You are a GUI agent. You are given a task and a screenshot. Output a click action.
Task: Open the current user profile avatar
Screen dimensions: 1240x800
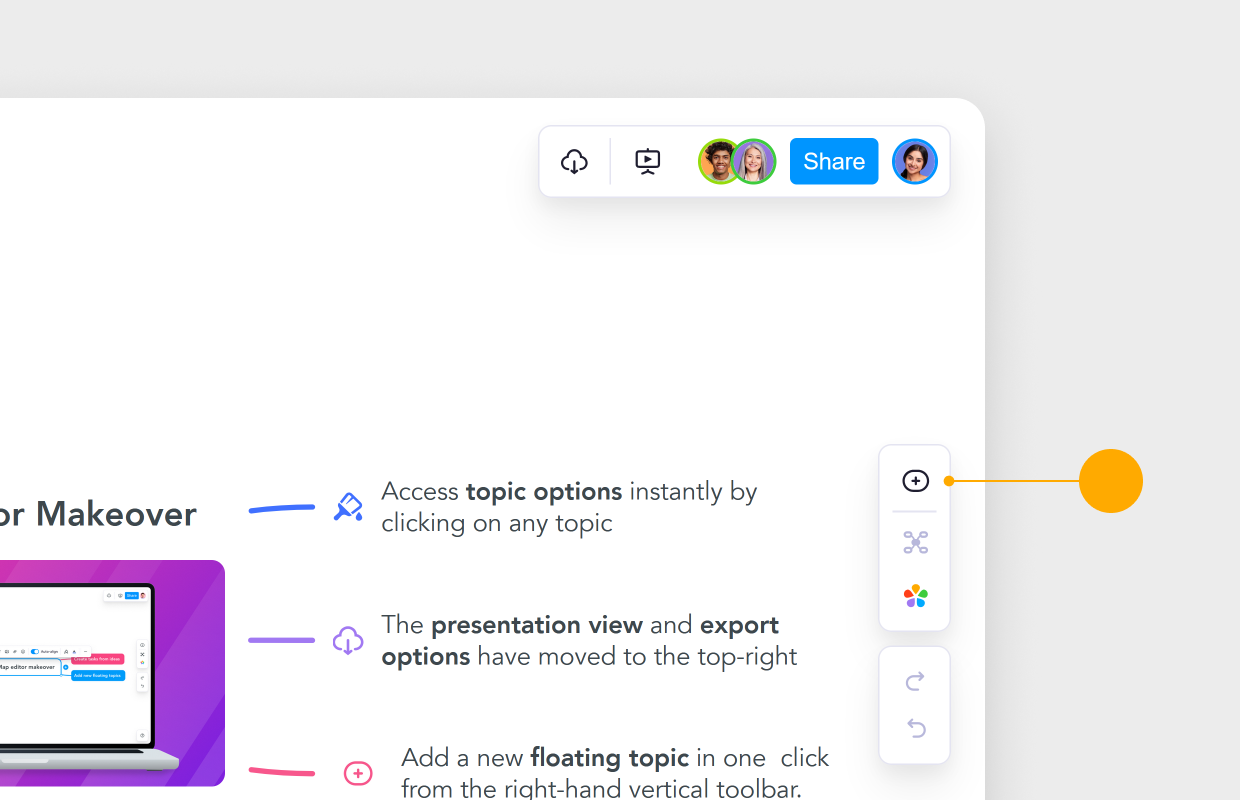click(915, 161)
